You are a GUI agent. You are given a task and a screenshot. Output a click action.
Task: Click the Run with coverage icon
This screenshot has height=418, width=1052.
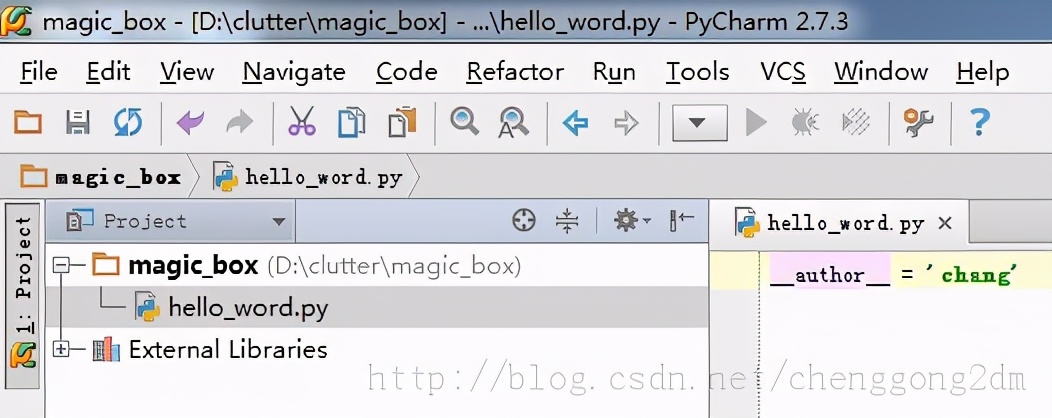tap(856, 123)
